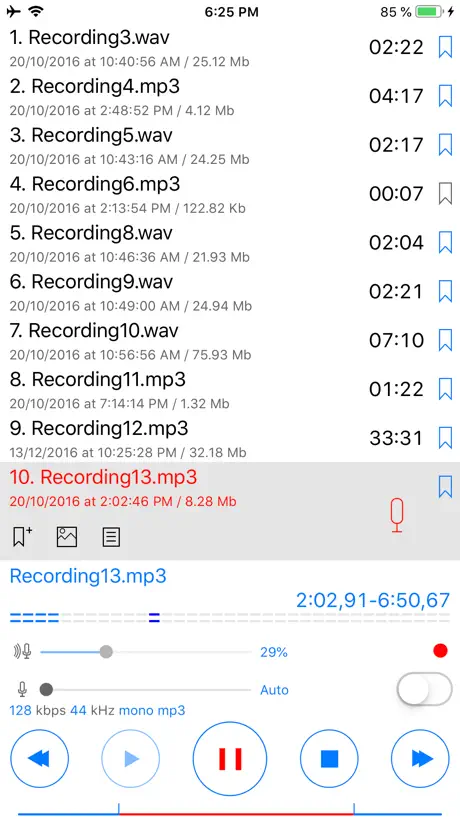Toggle bookmark for Recording10.wav
The width and height of the screenshot is (460, 818).
[445, 340]
